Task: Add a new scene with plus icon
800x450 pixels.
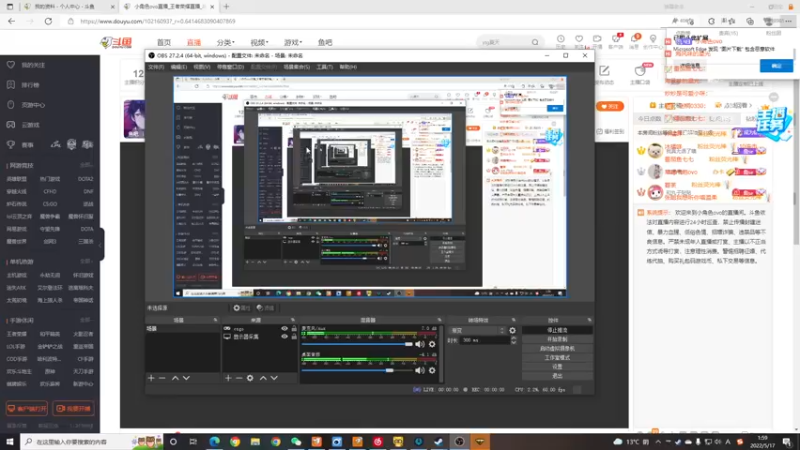Action: click(x=151, y=378)
